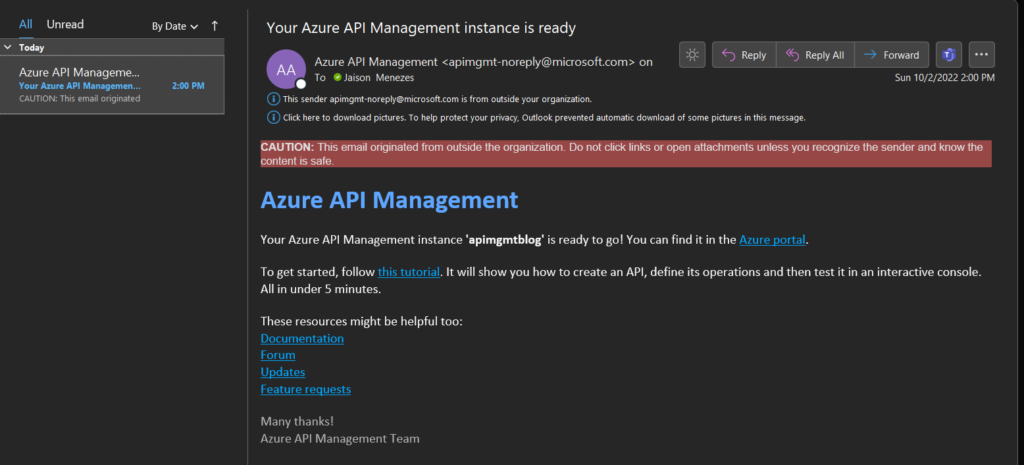Click the red CAUTION banner text
1024x465 pixels.
(x=626, y=153)
